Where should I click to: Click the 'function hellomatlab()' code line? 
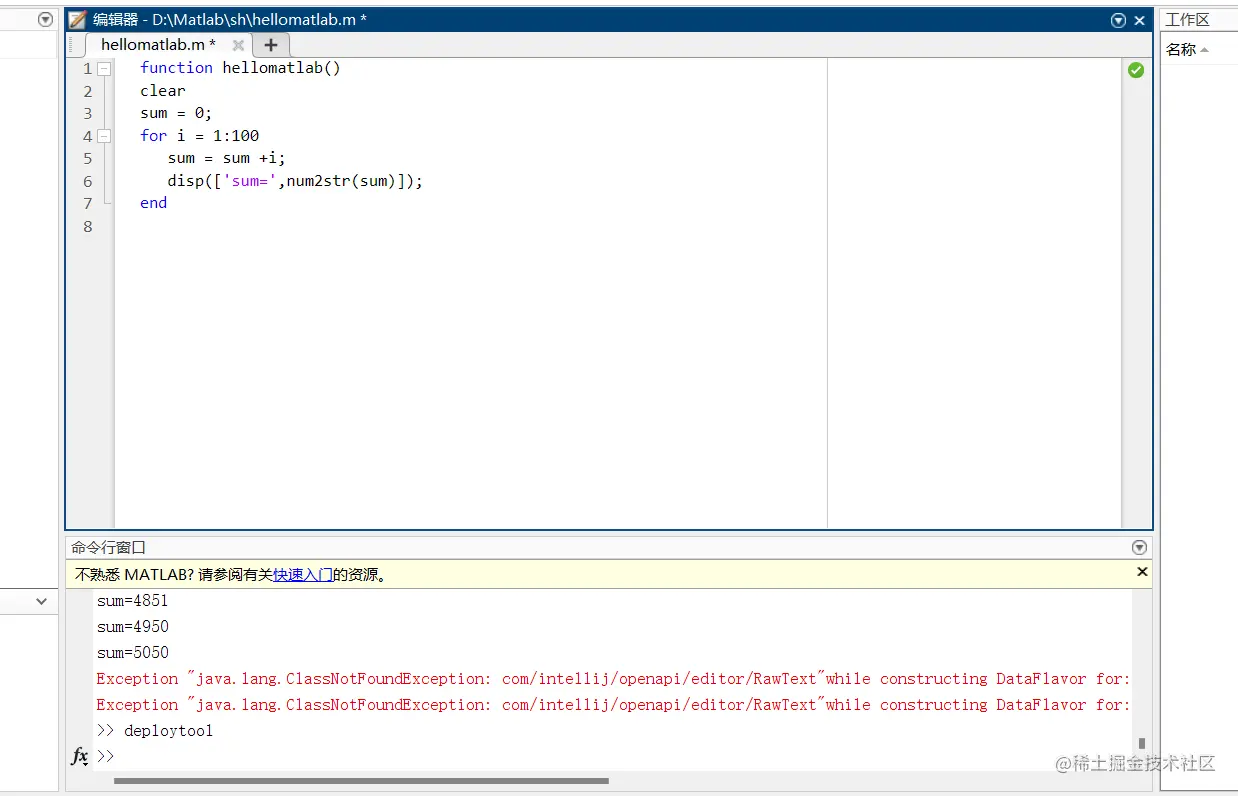(x=240, y=68)
